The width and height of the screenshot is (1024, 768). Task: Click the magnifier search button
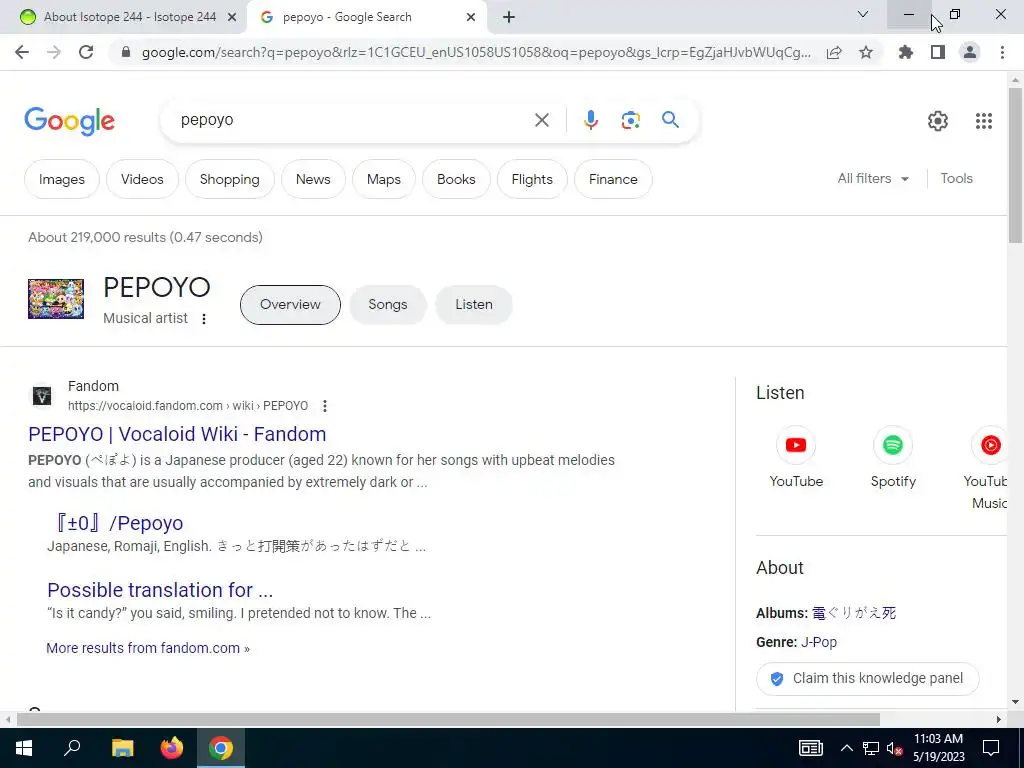coord(670,120)
